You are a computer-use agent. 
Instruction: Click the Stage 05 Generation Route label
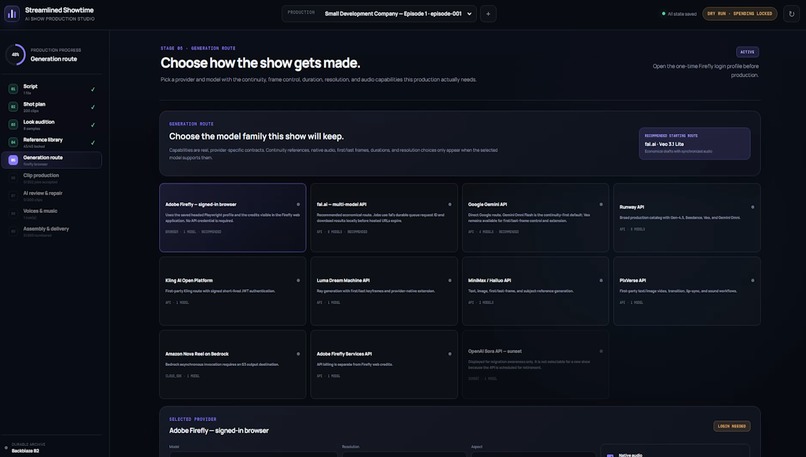[x=198, y=48]
